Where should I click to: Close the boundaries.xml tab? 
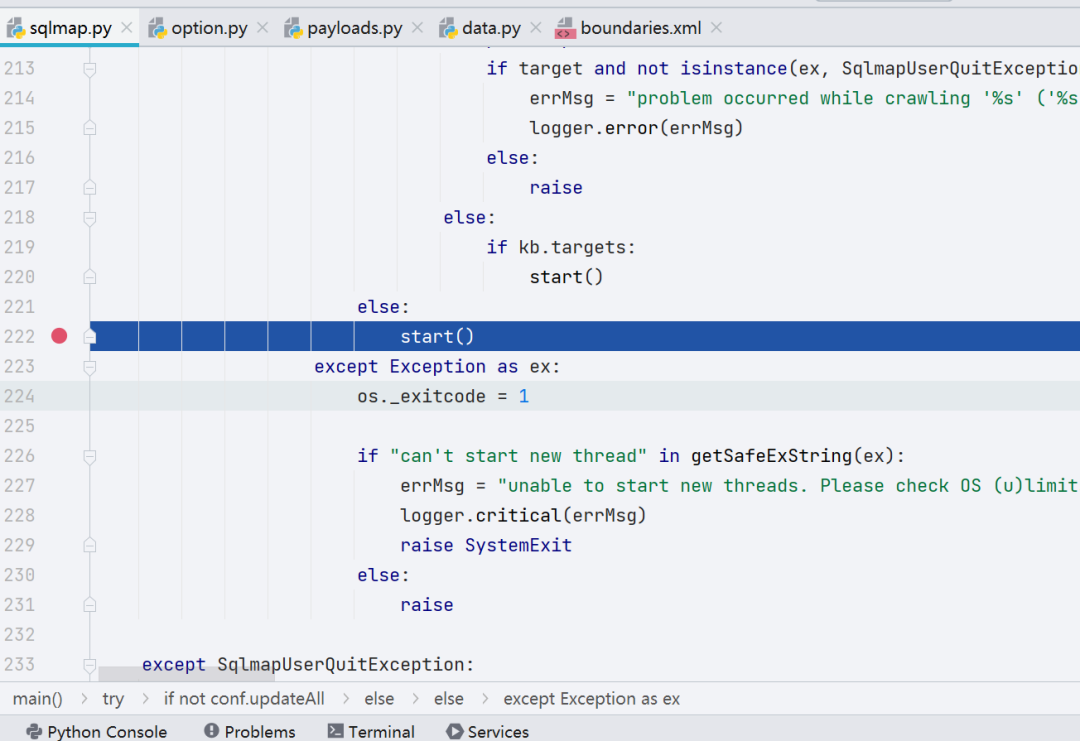pyautogui.click(x=716, y=28)
